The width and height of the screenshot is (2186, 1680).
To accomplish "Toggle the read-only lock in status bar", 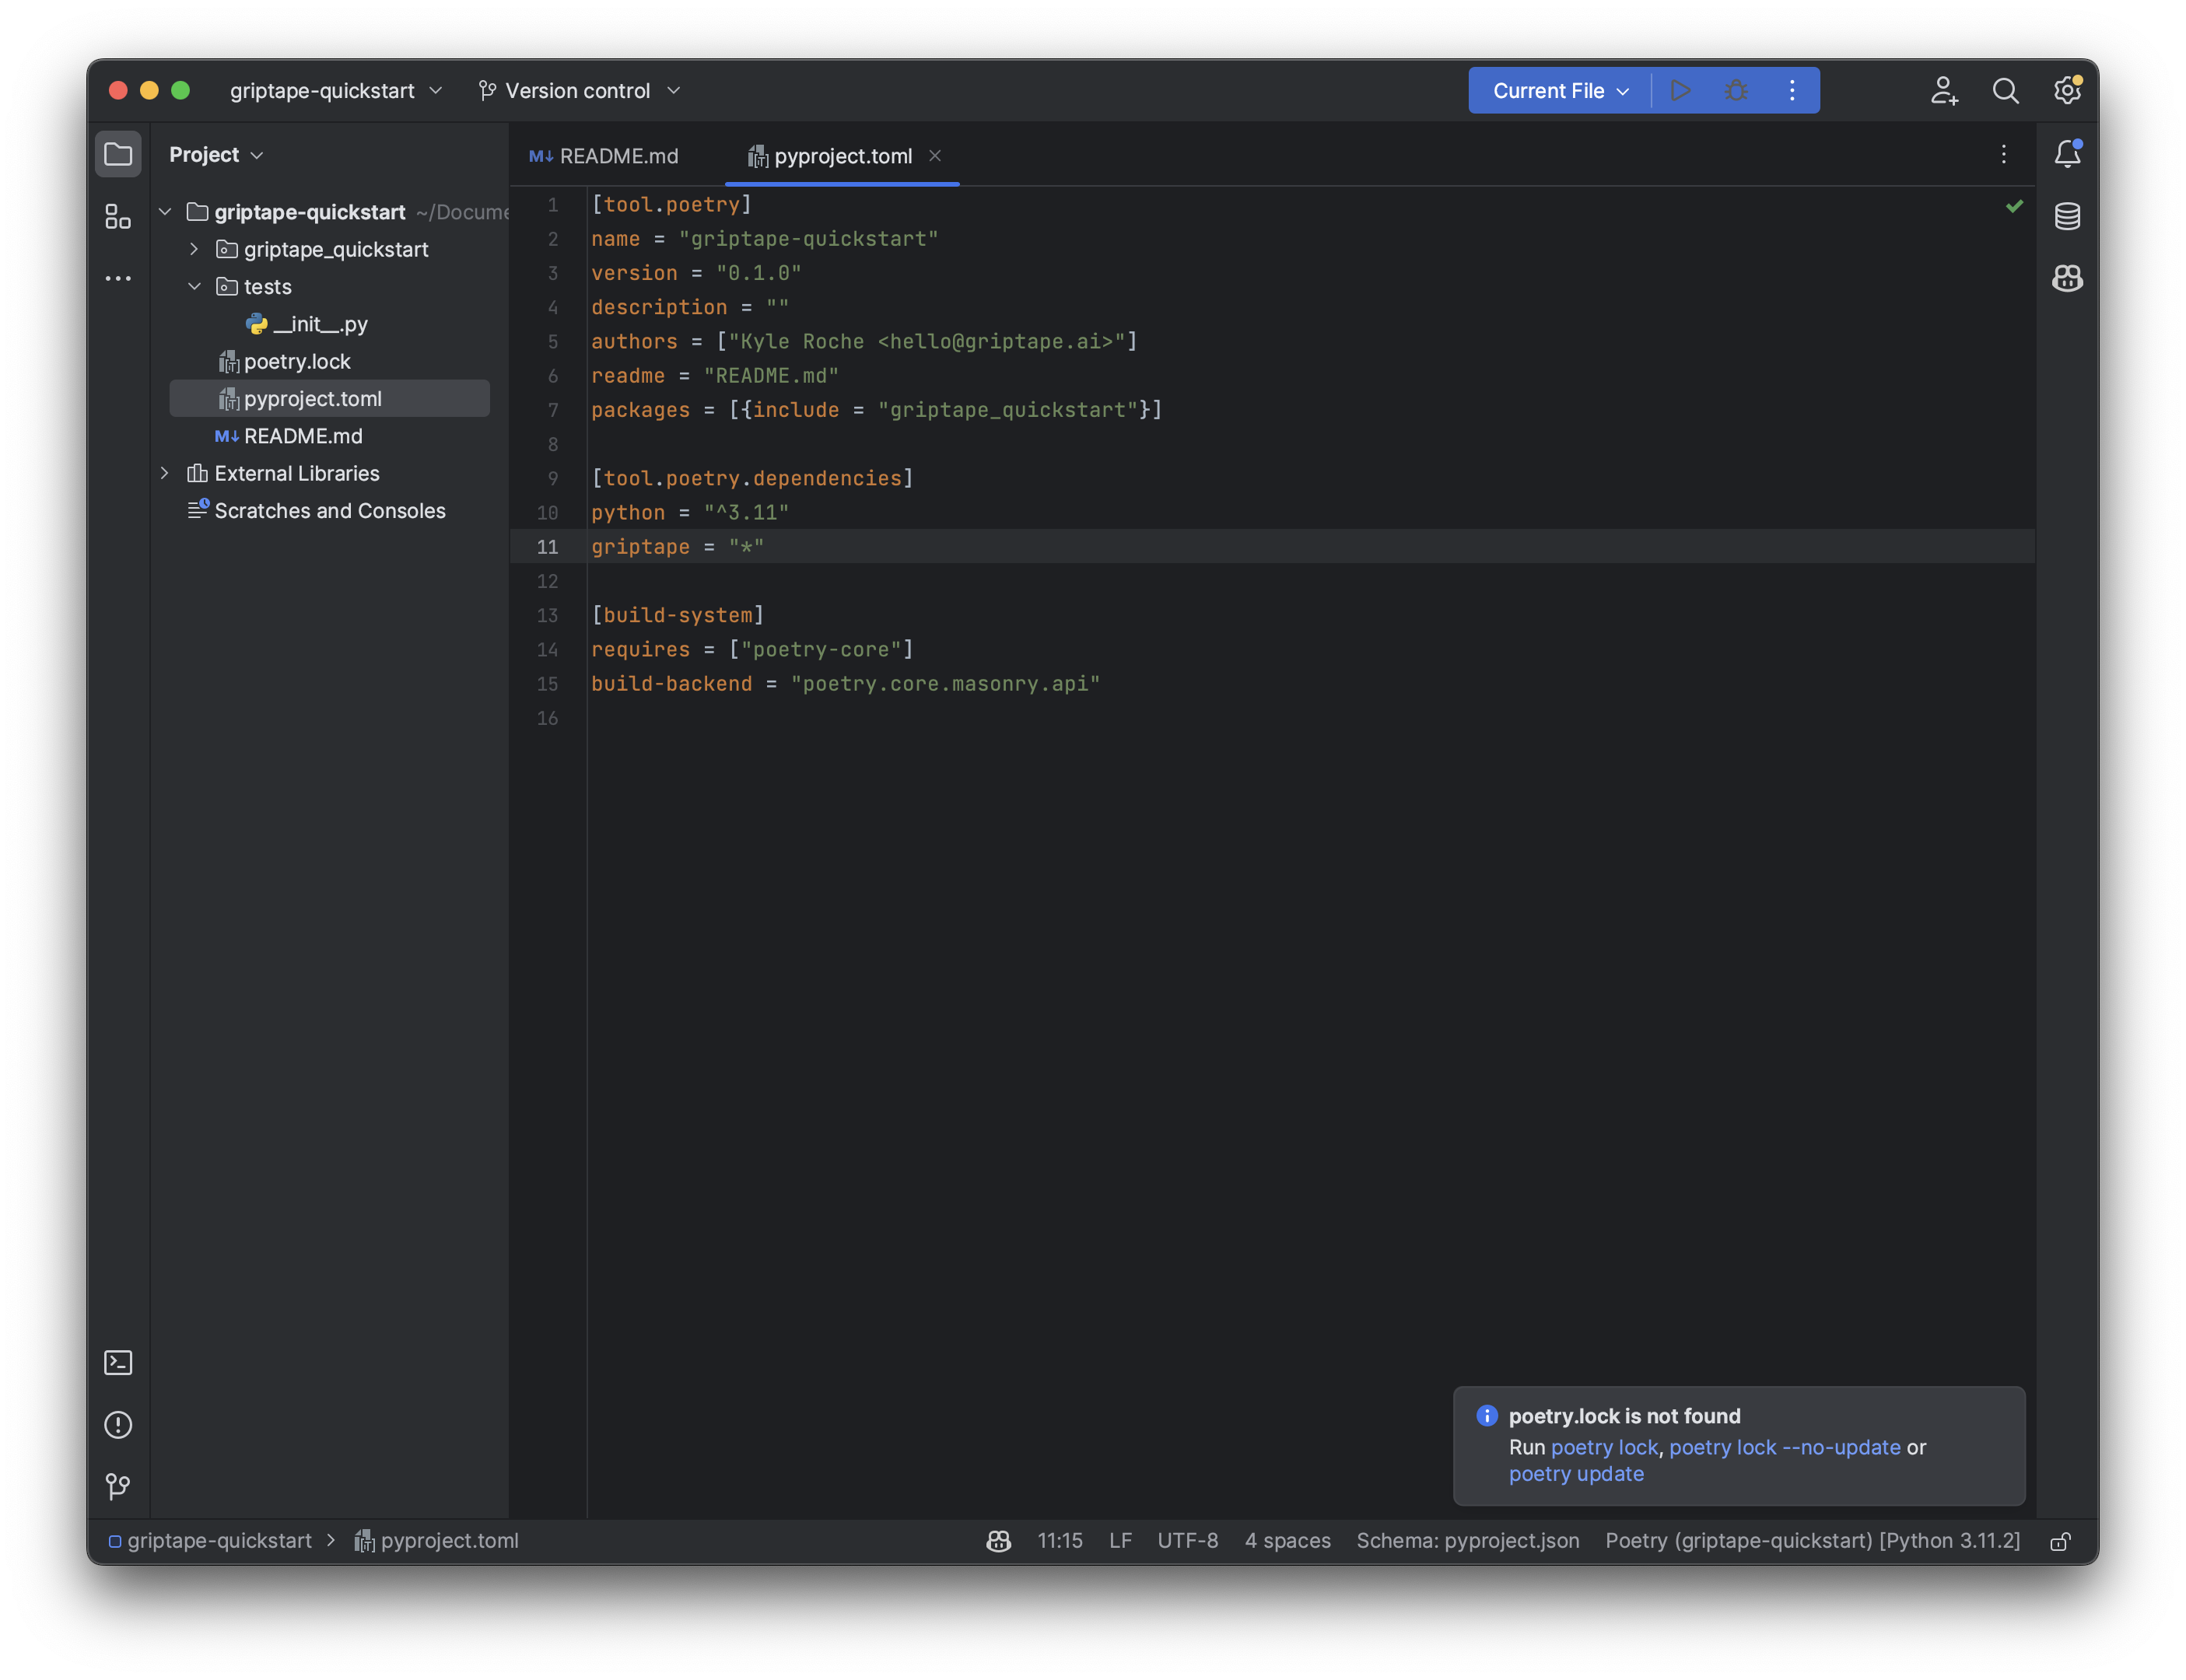I will 2060,1541.
